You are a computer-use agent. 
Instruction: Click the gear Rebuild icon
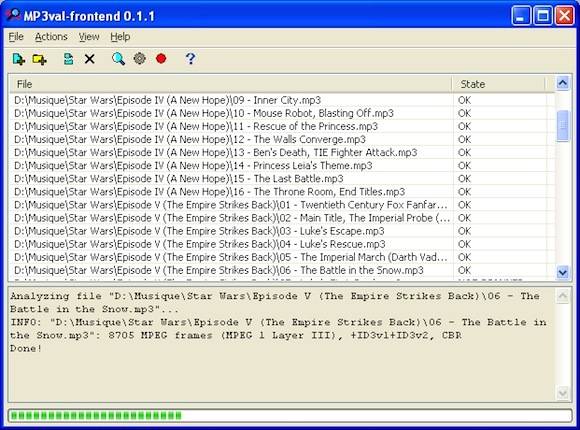139,58
